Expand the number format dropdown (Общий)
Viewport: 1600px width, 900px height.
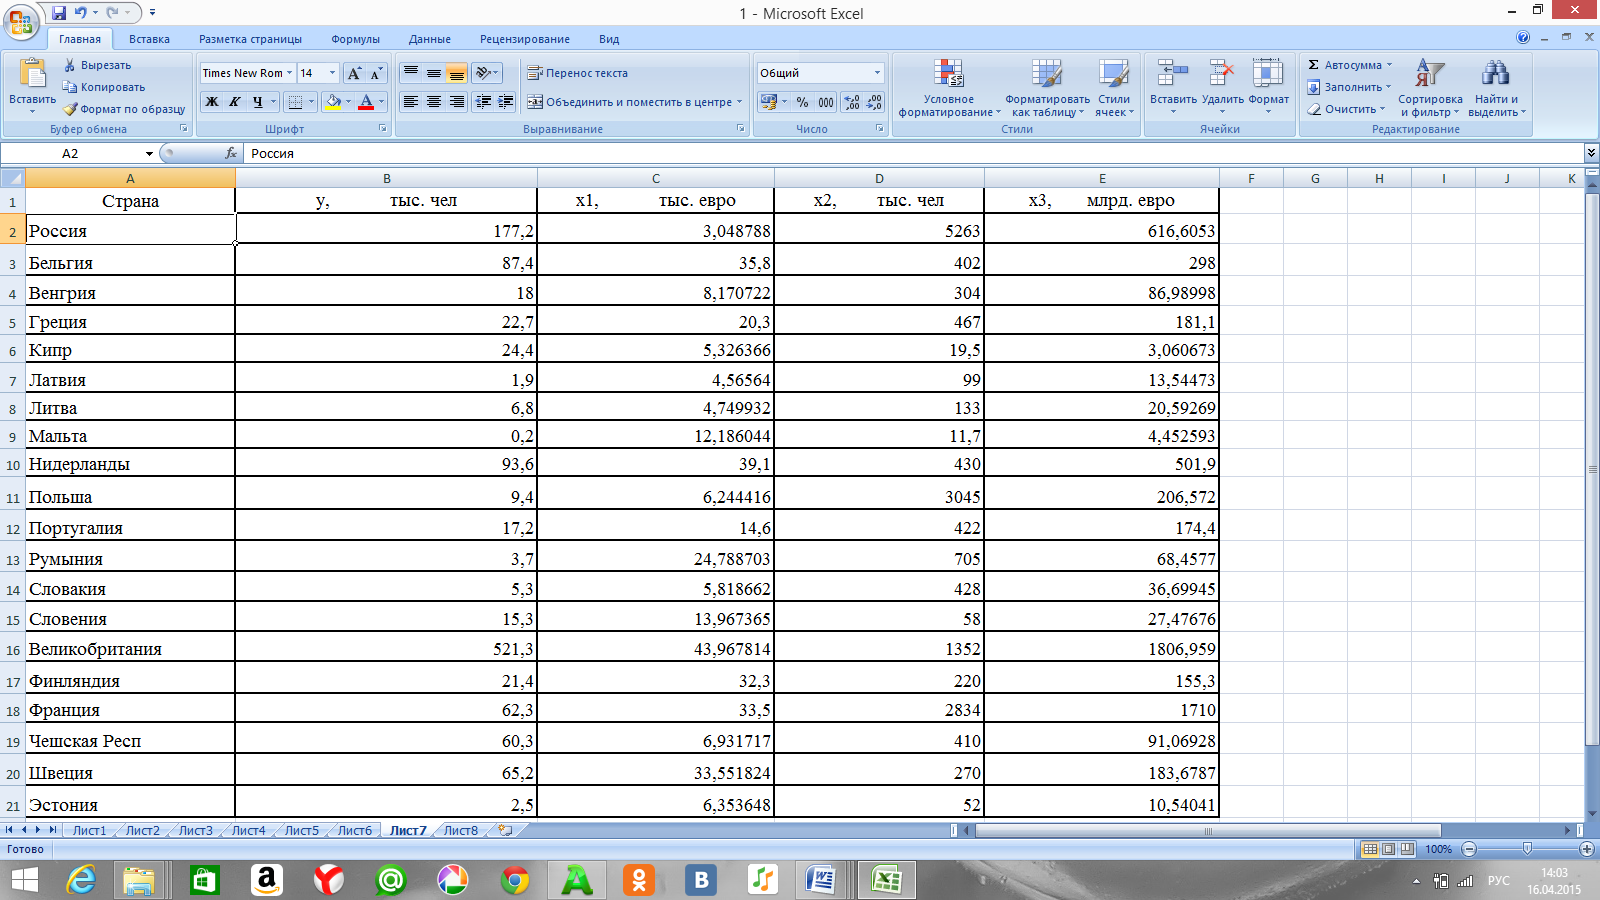click(877, 73)
